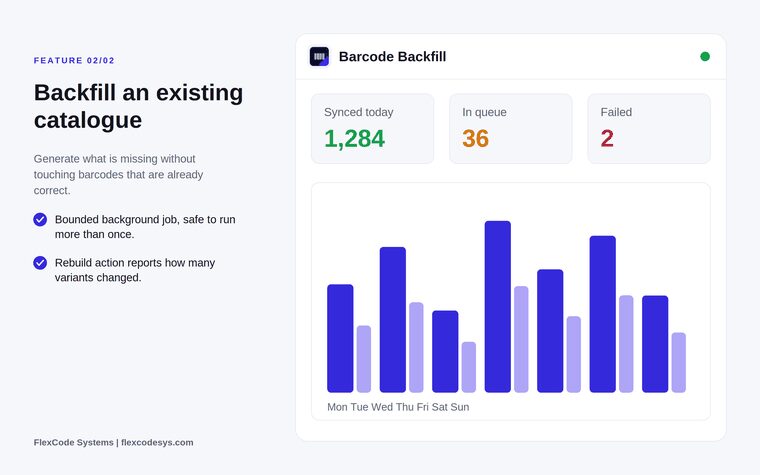Click the 'Backfill an existing catalogue' heading
Screen dimensions: 760x475
click(139, 106)
